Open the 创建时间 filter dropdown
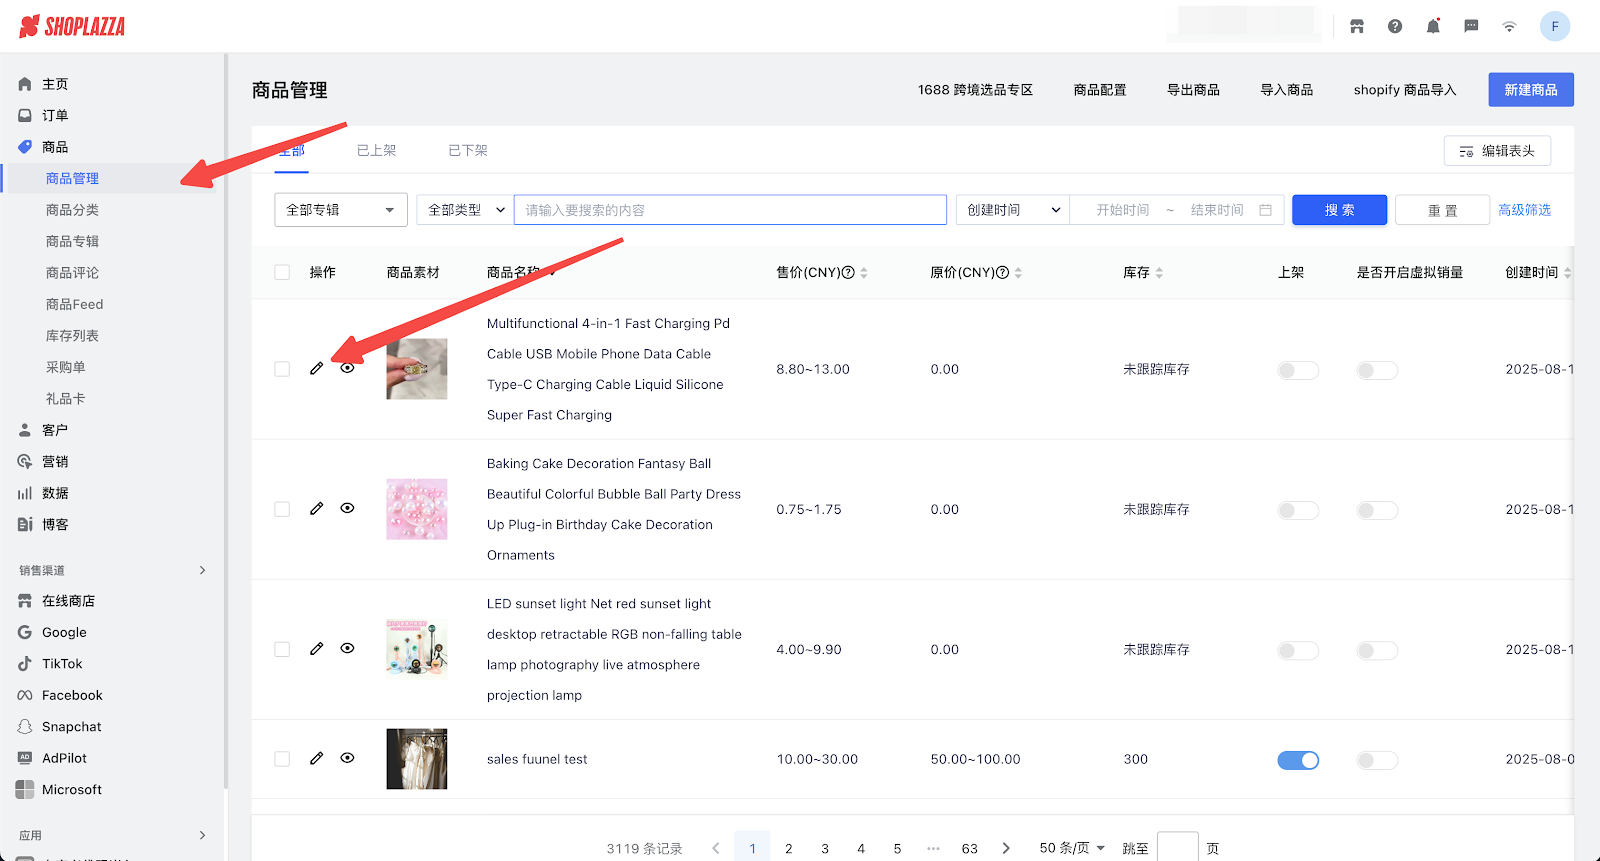 (1013, 210)
